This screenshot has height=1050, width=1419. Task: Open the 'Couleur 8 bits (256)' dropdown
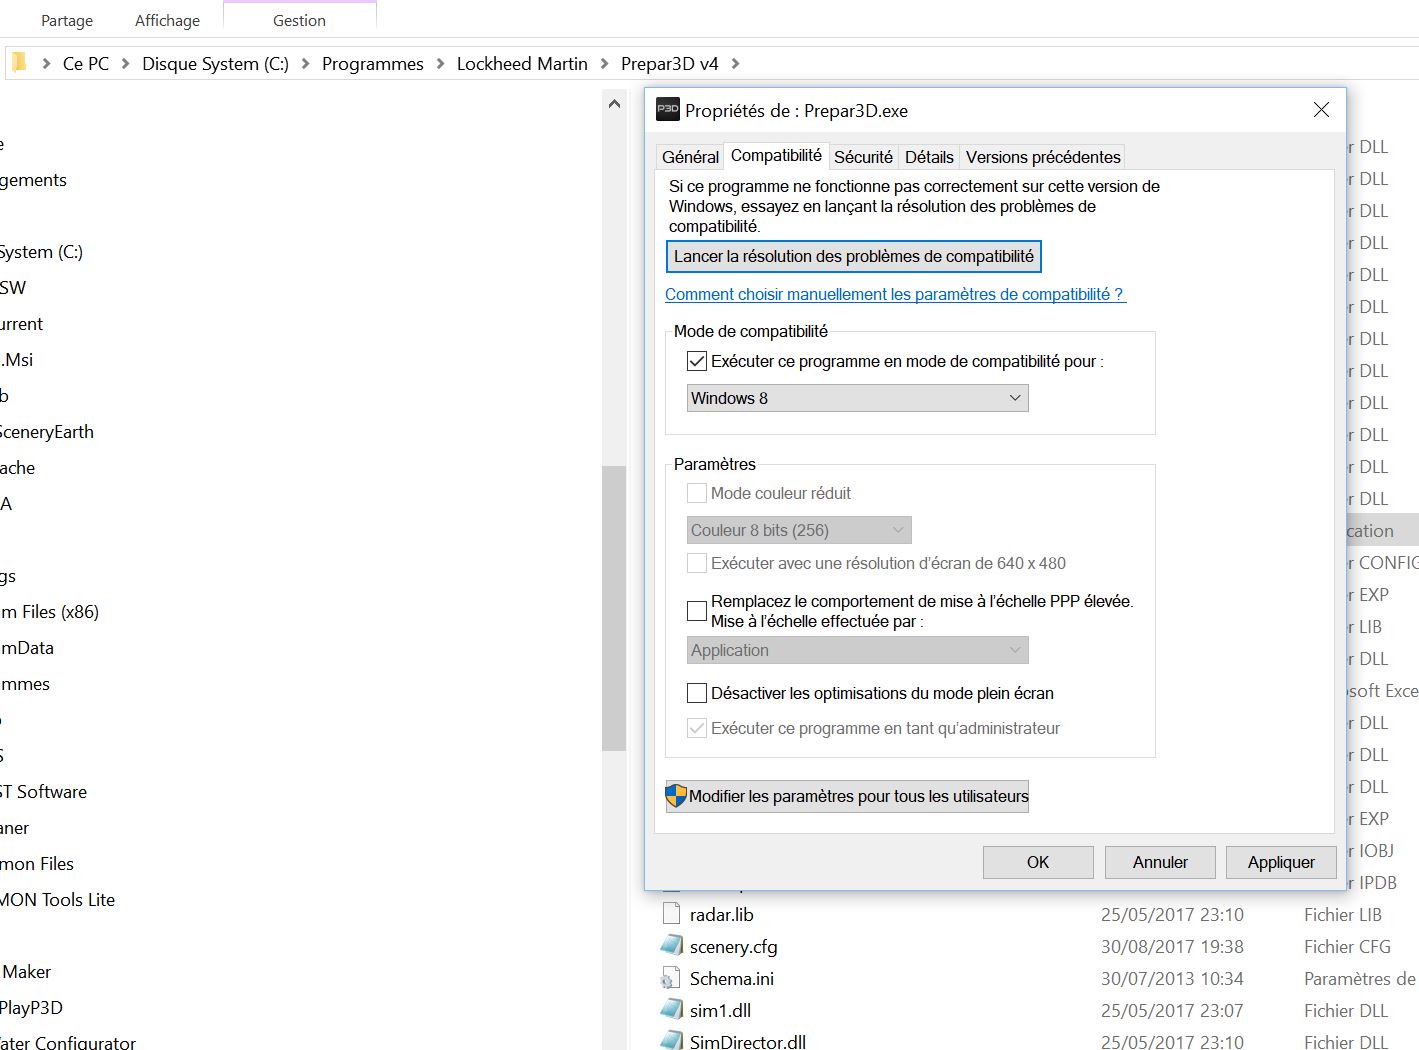point(799,530)
